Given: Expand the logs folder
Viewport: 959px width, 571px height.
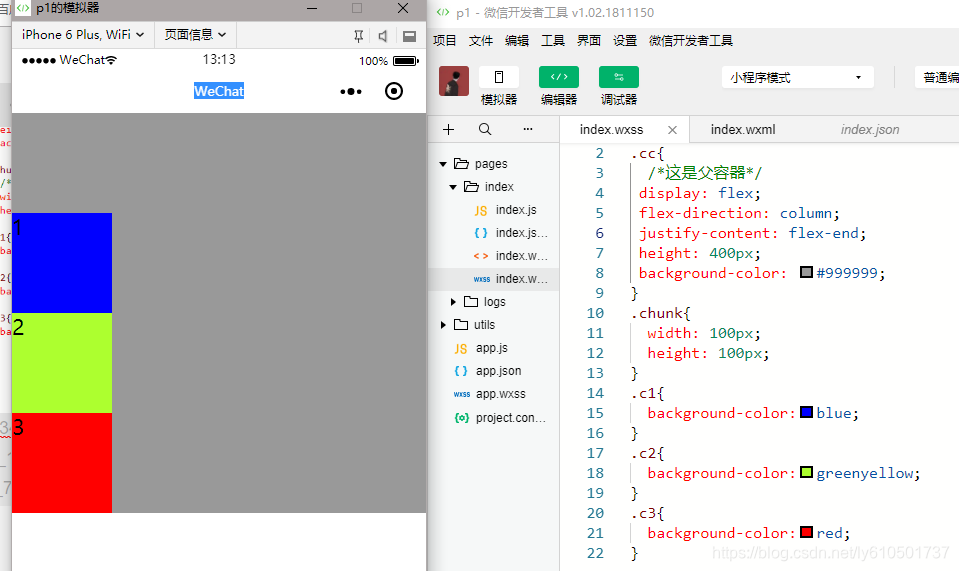Looking at the screenshot, I should 453,302.
